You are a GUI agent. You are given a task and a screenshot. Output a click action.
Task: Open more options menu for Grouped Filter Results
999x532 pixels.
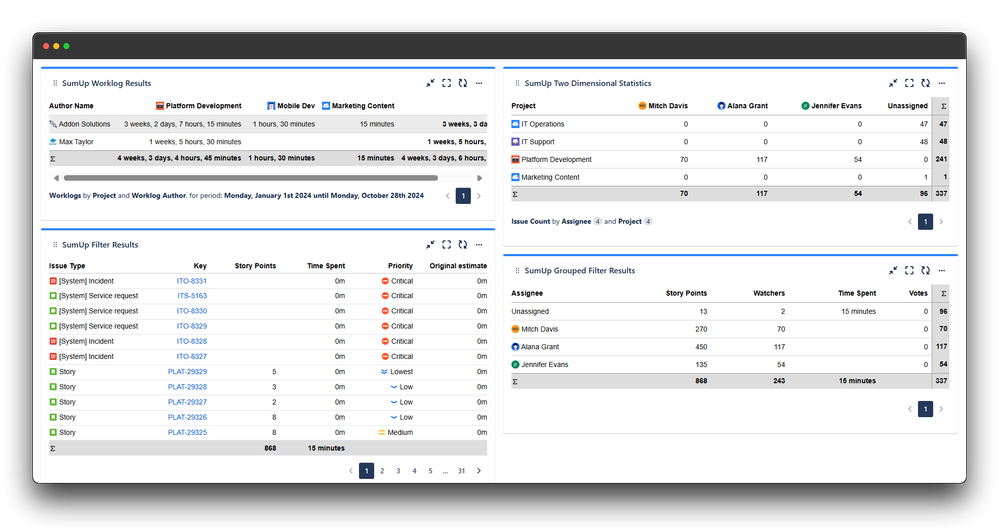tap(942, 270)
